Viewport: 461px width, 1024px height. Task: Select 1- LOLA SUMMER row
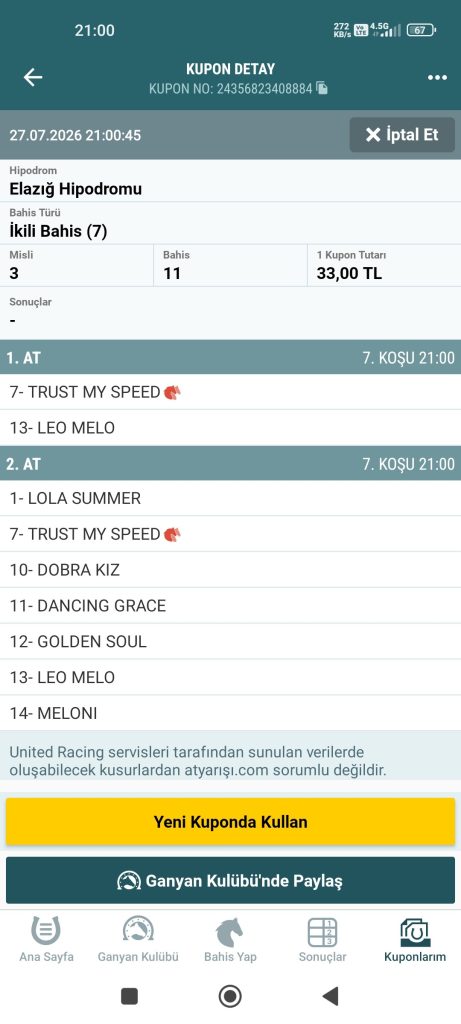point(230,498)
